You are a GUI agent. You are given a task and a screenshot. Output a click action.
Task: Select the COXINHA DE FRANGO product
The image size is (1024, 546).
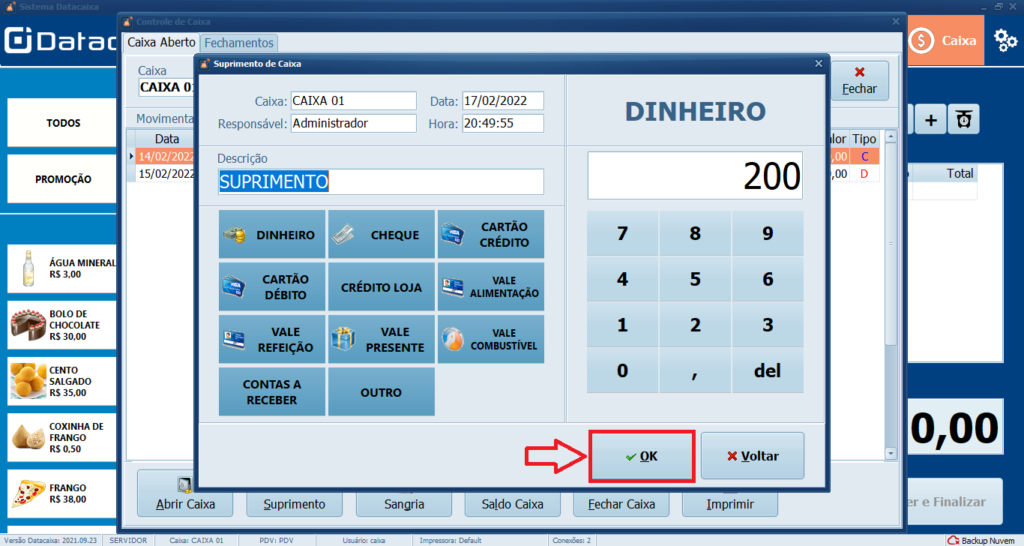coord(63,437)
